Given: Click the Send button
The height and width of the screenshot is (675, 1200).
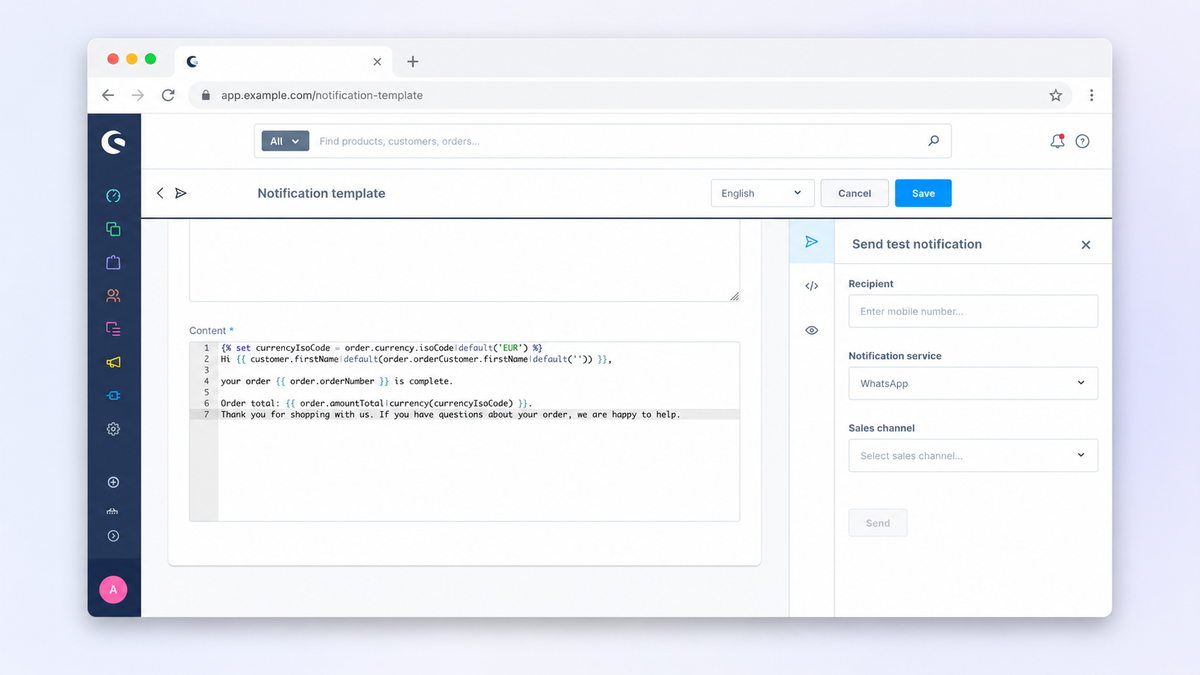Looking at the screenshot, I should tap(878, 523).
